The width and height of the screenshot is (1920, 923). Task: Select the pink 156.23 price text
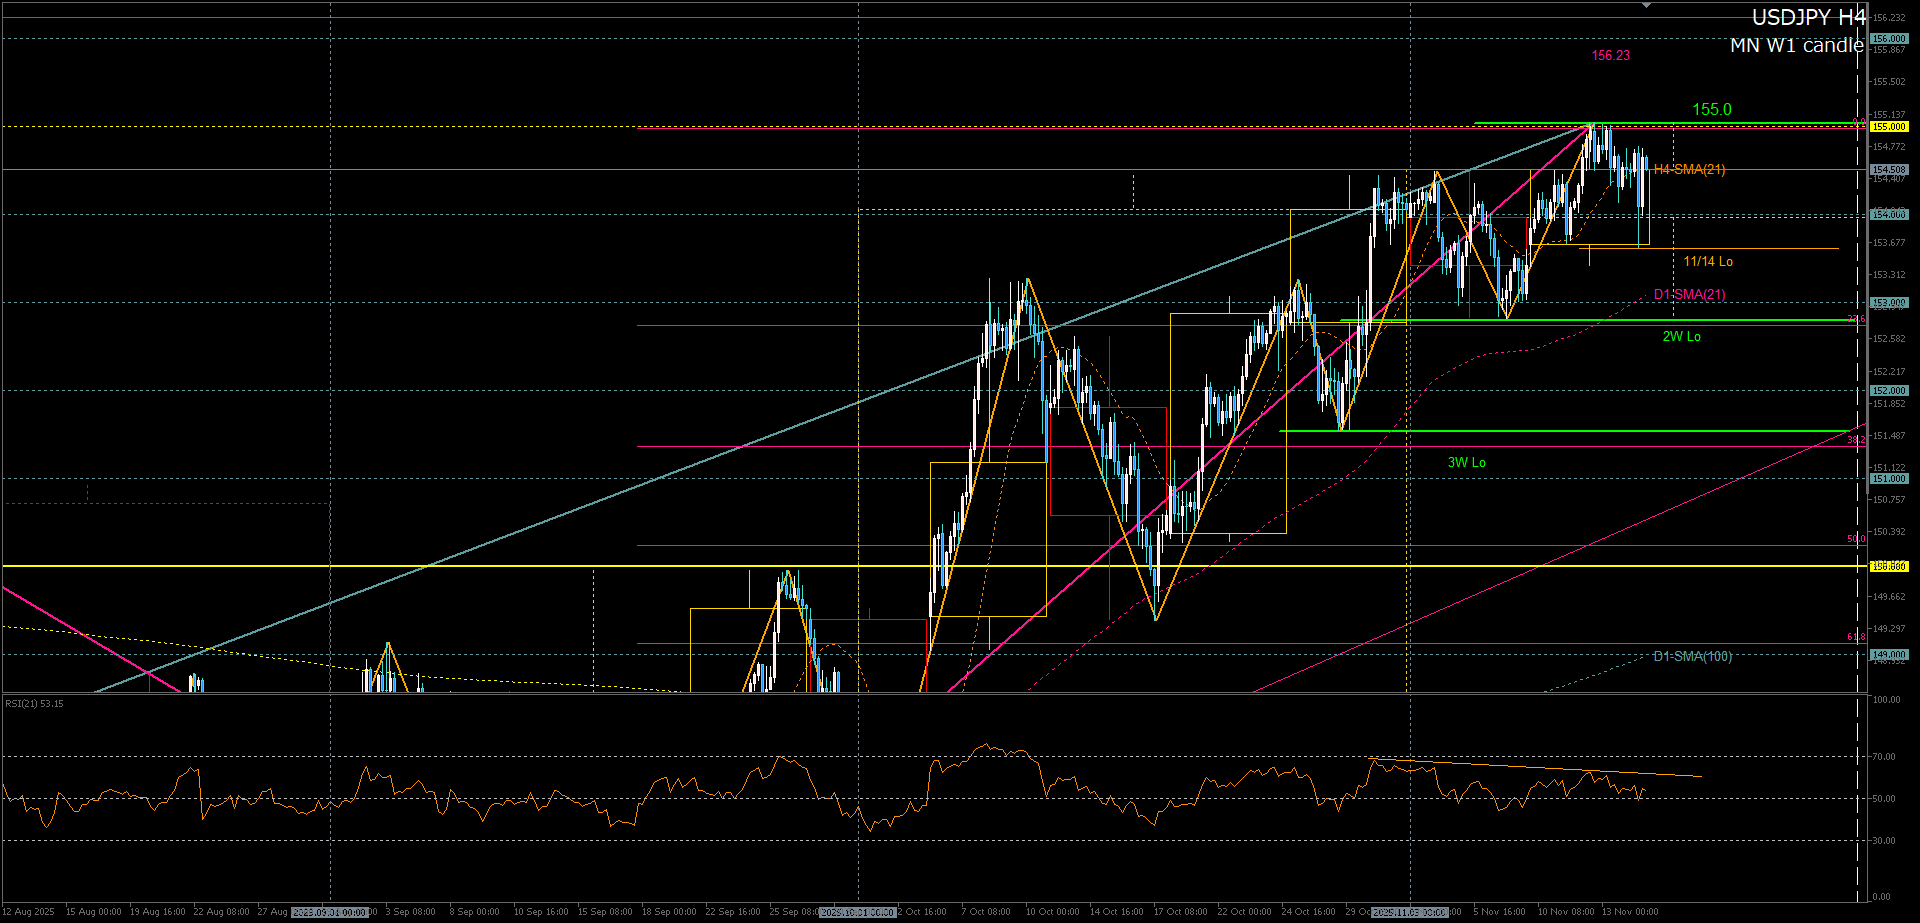point(1610,56)
